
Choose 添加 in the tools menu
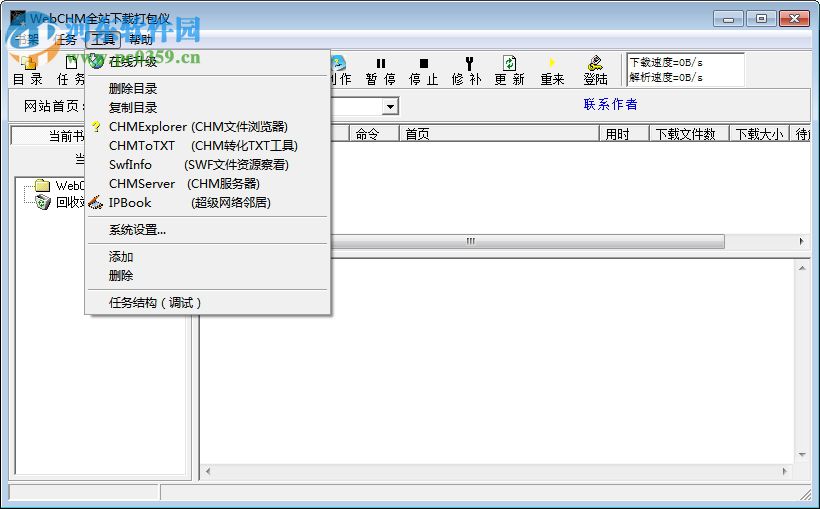pyautogui.click(x=208, y=257)
